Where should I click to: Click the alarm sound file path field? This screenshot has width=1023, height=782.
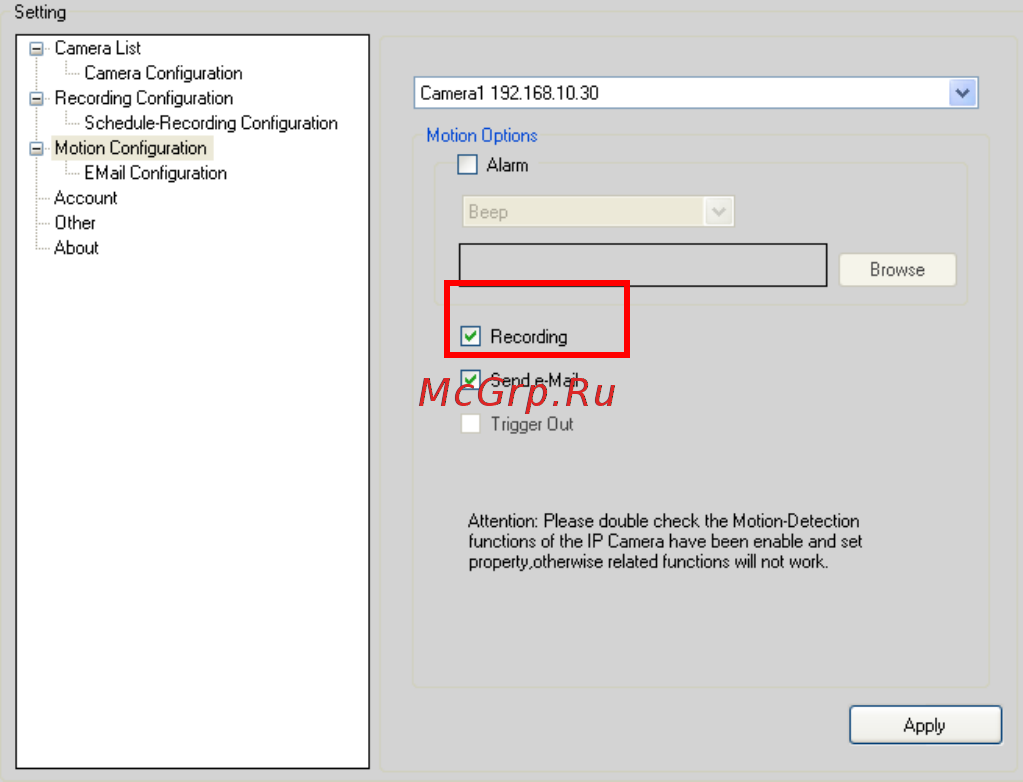643,265
